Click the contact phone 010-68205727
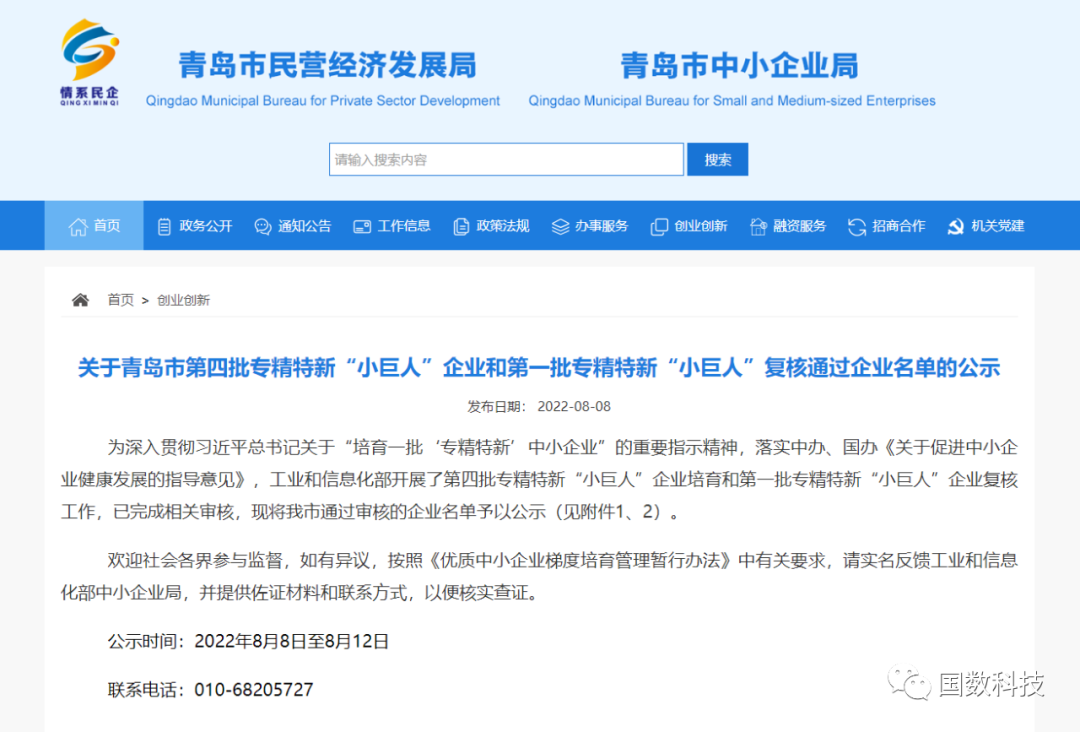This screenshot has width=1080, height=732. point(253,690)
